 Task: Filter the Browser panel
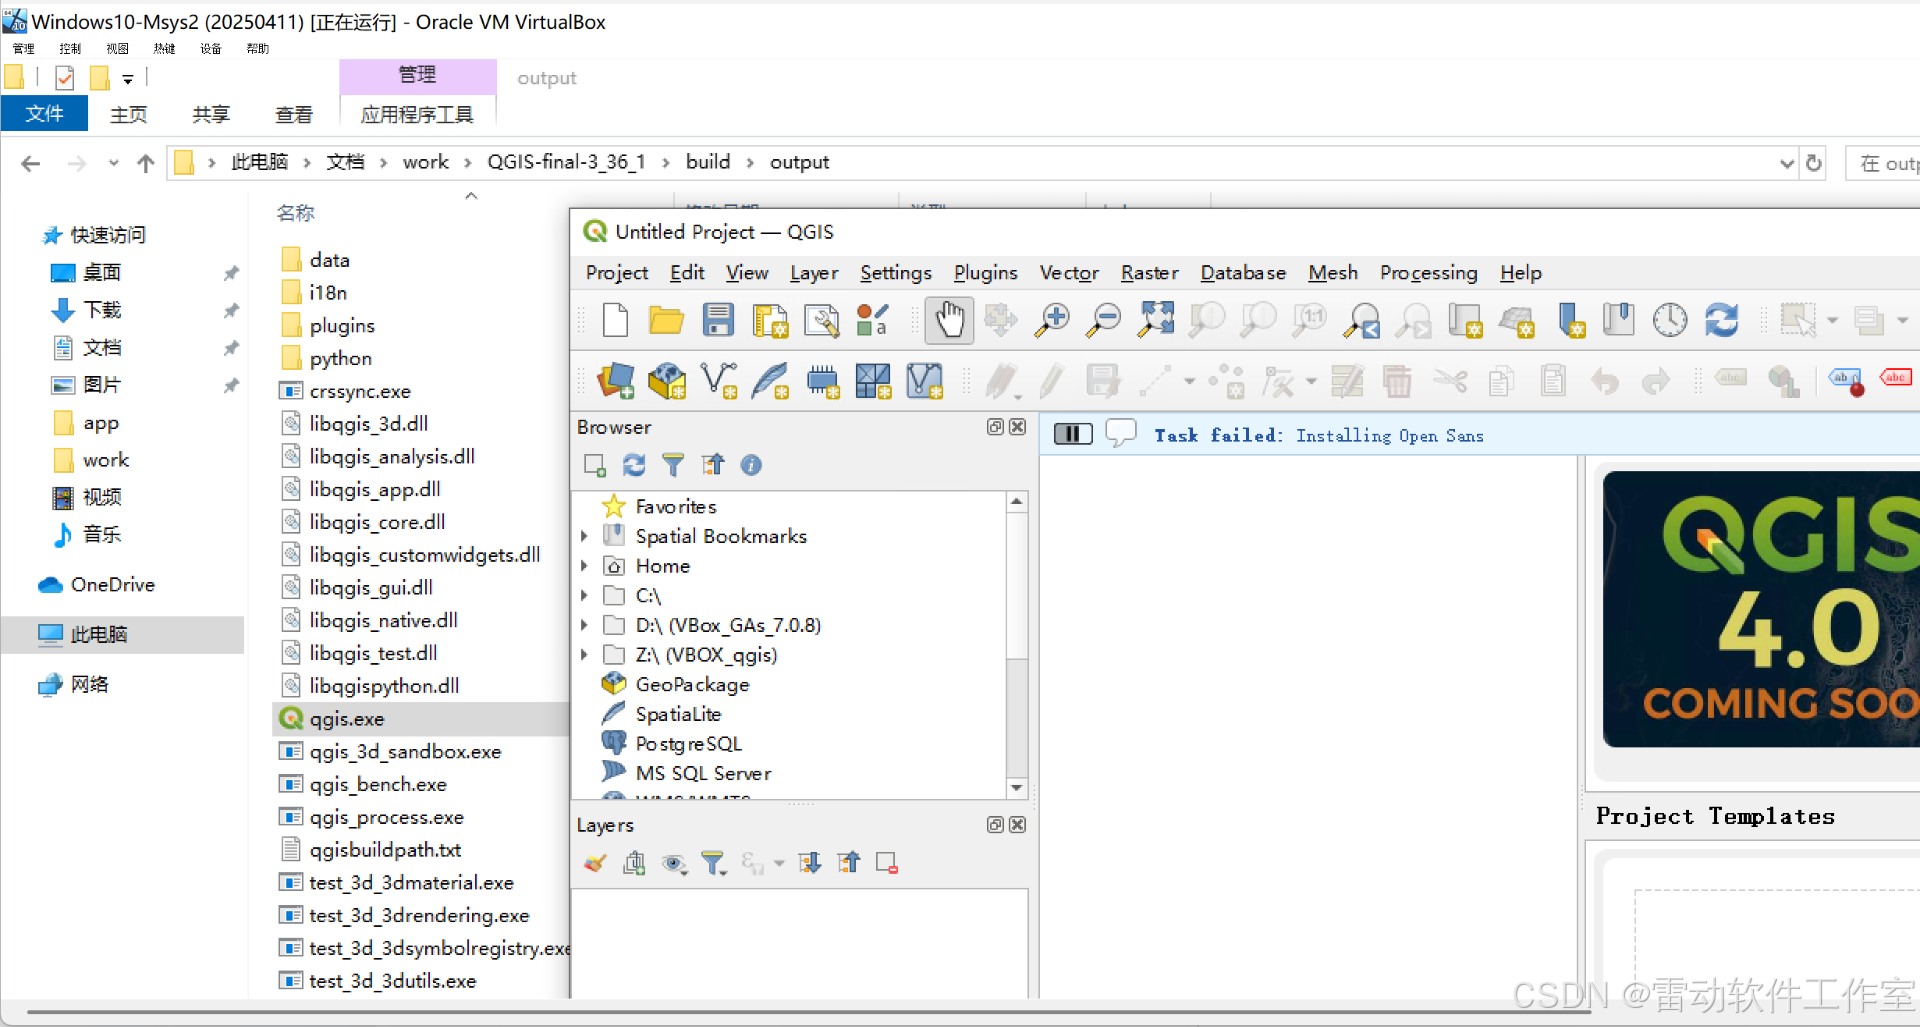[x=673, y=465]
